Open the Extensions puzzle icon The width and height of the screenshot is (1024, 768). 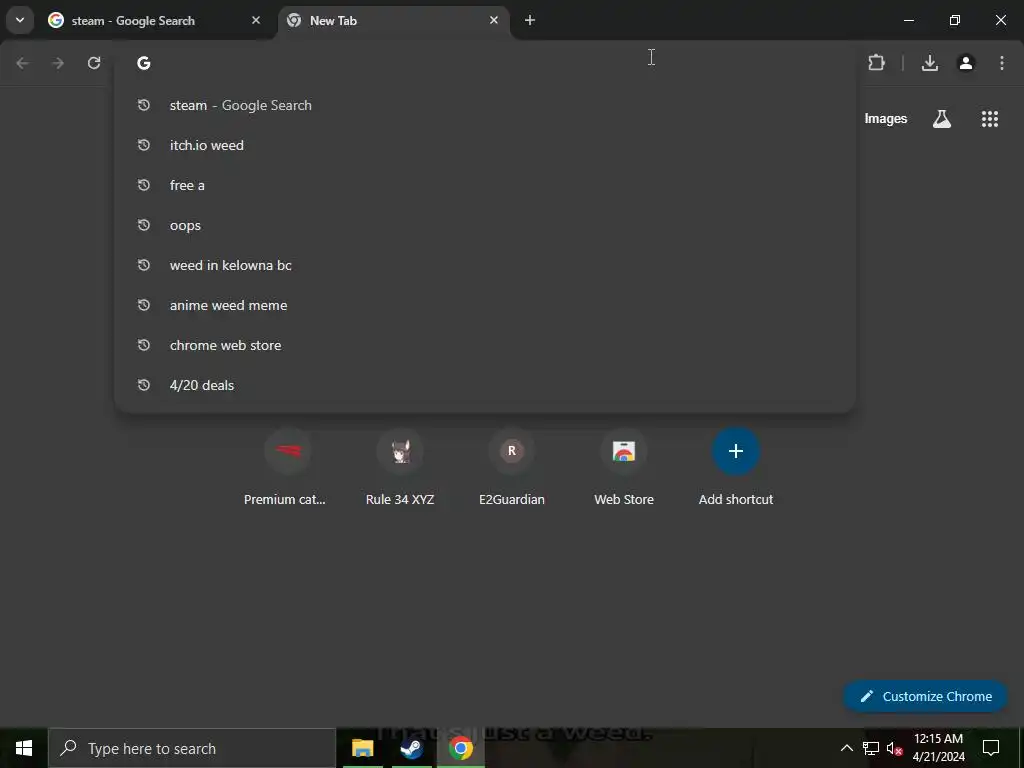coord(876,63)
